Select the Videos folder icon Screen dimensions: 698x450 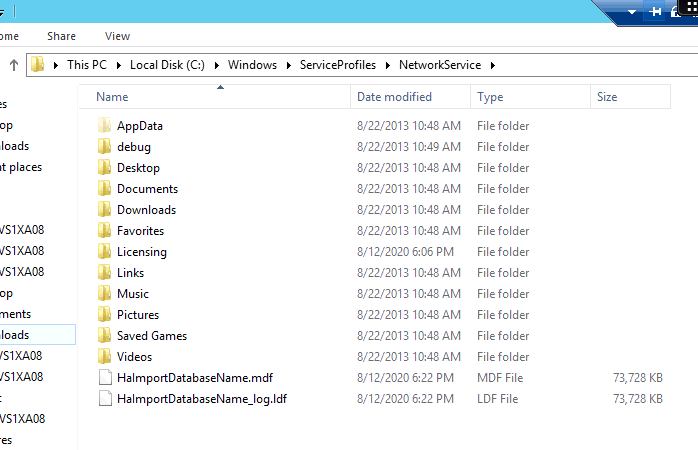point(105,357)
